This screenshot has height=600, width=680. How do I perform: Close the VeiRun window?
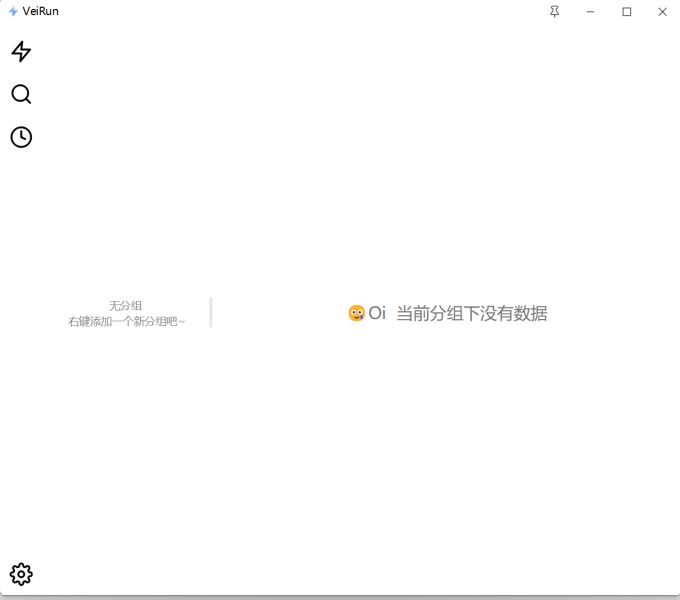tap(662, 12)
